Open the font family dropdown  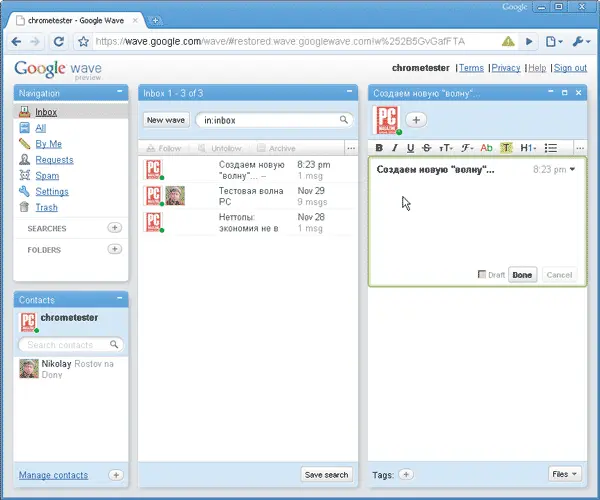point(467,148)
